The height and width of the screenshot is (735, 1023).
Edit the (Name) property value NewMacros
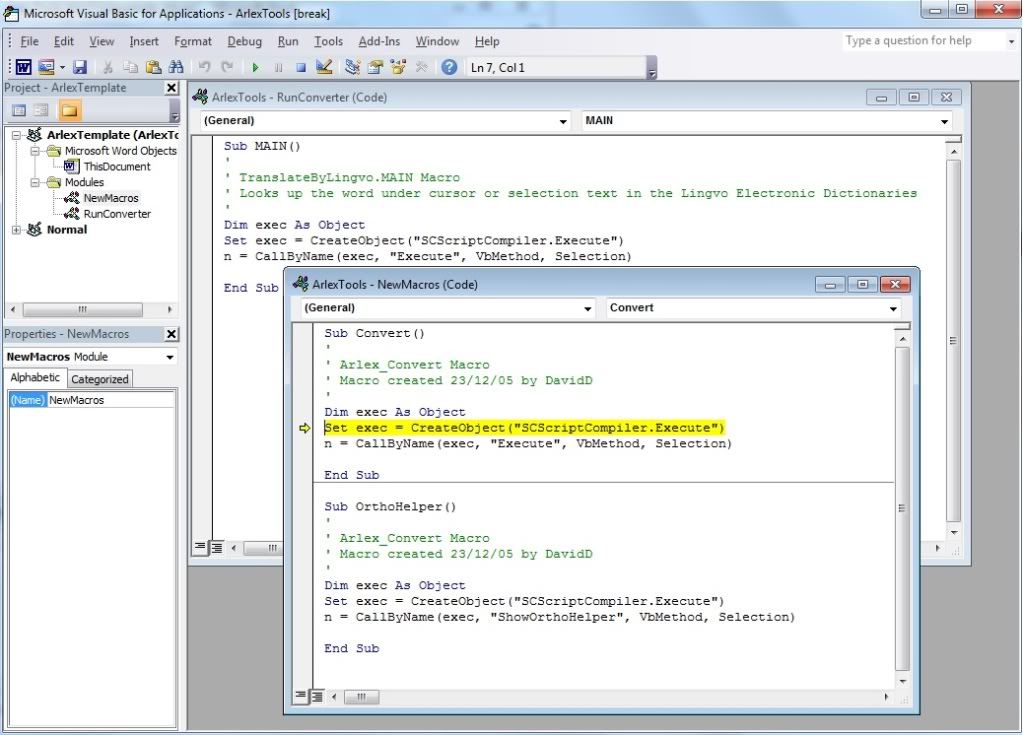110,400
